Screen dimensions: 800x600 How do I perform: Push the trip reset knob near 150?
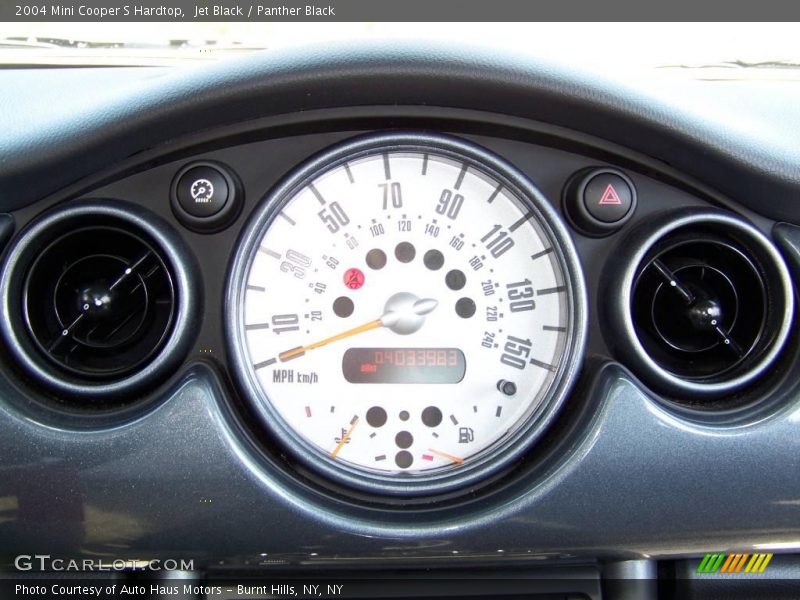click(x=507, y=388)
